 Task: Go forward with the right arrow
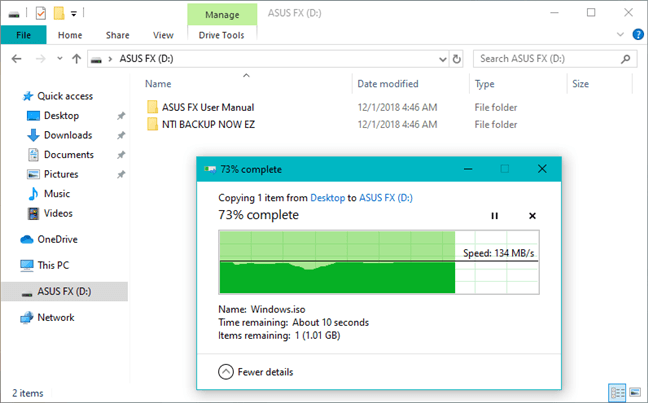[40, 59]
